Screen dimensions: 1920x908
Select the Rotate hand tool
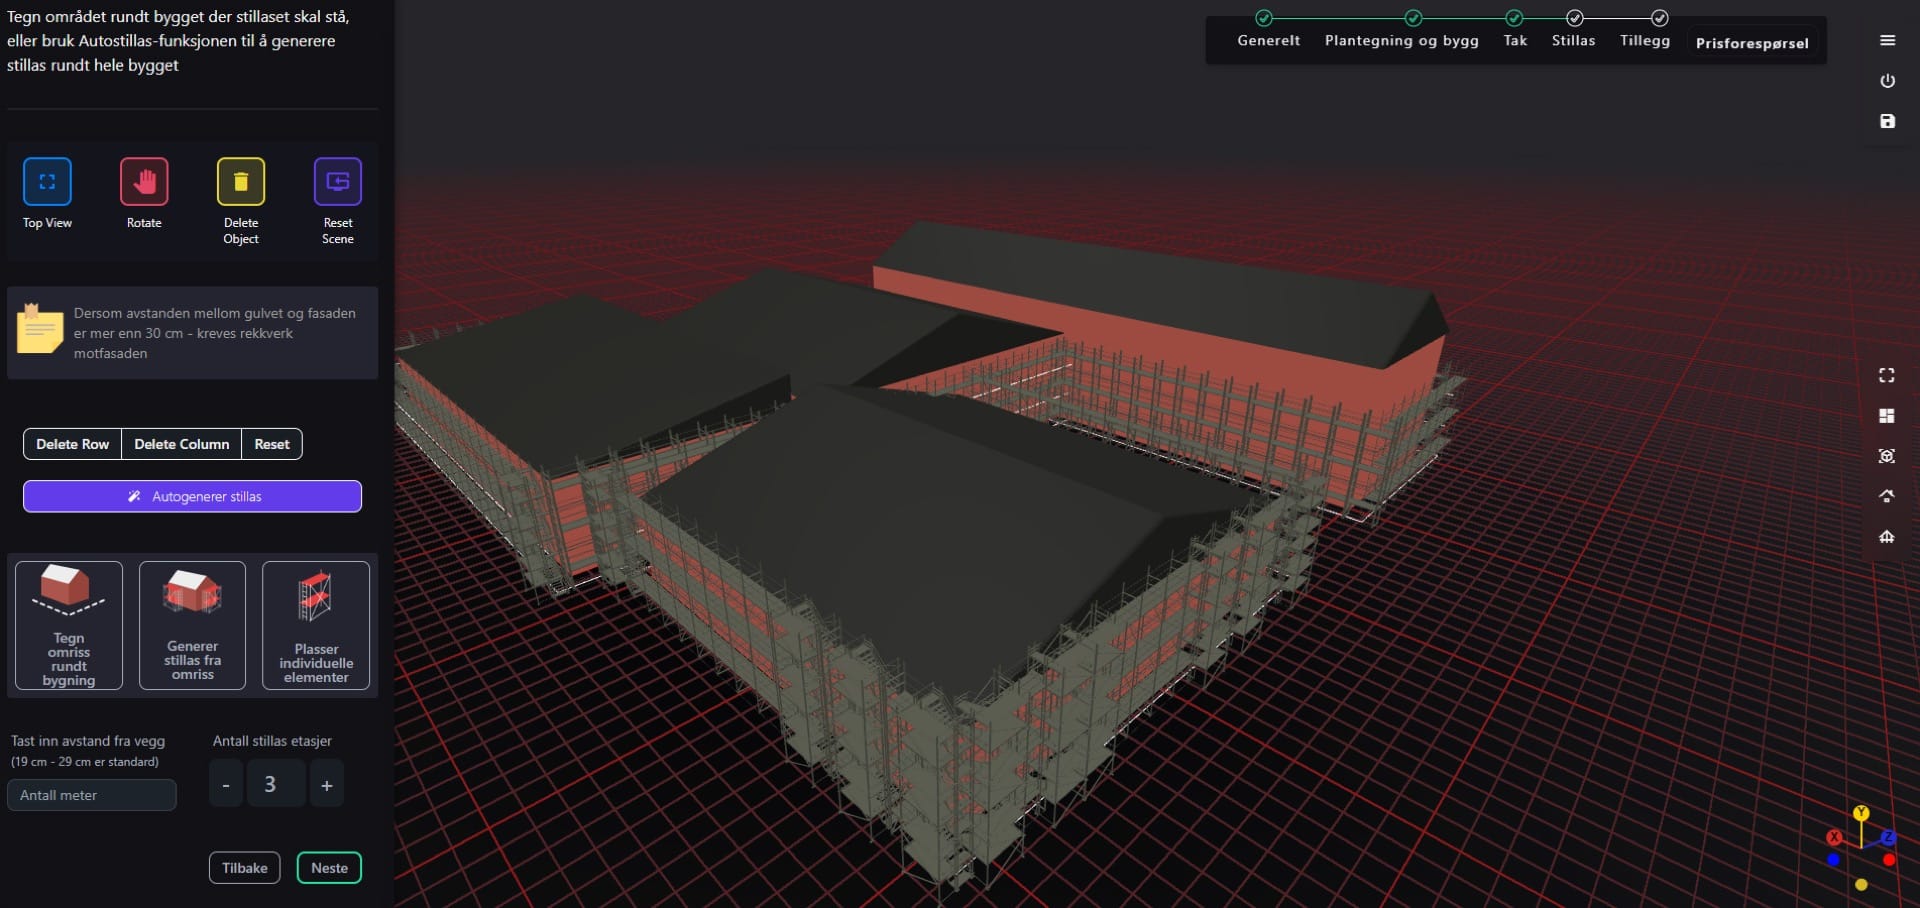click(144, 182)
